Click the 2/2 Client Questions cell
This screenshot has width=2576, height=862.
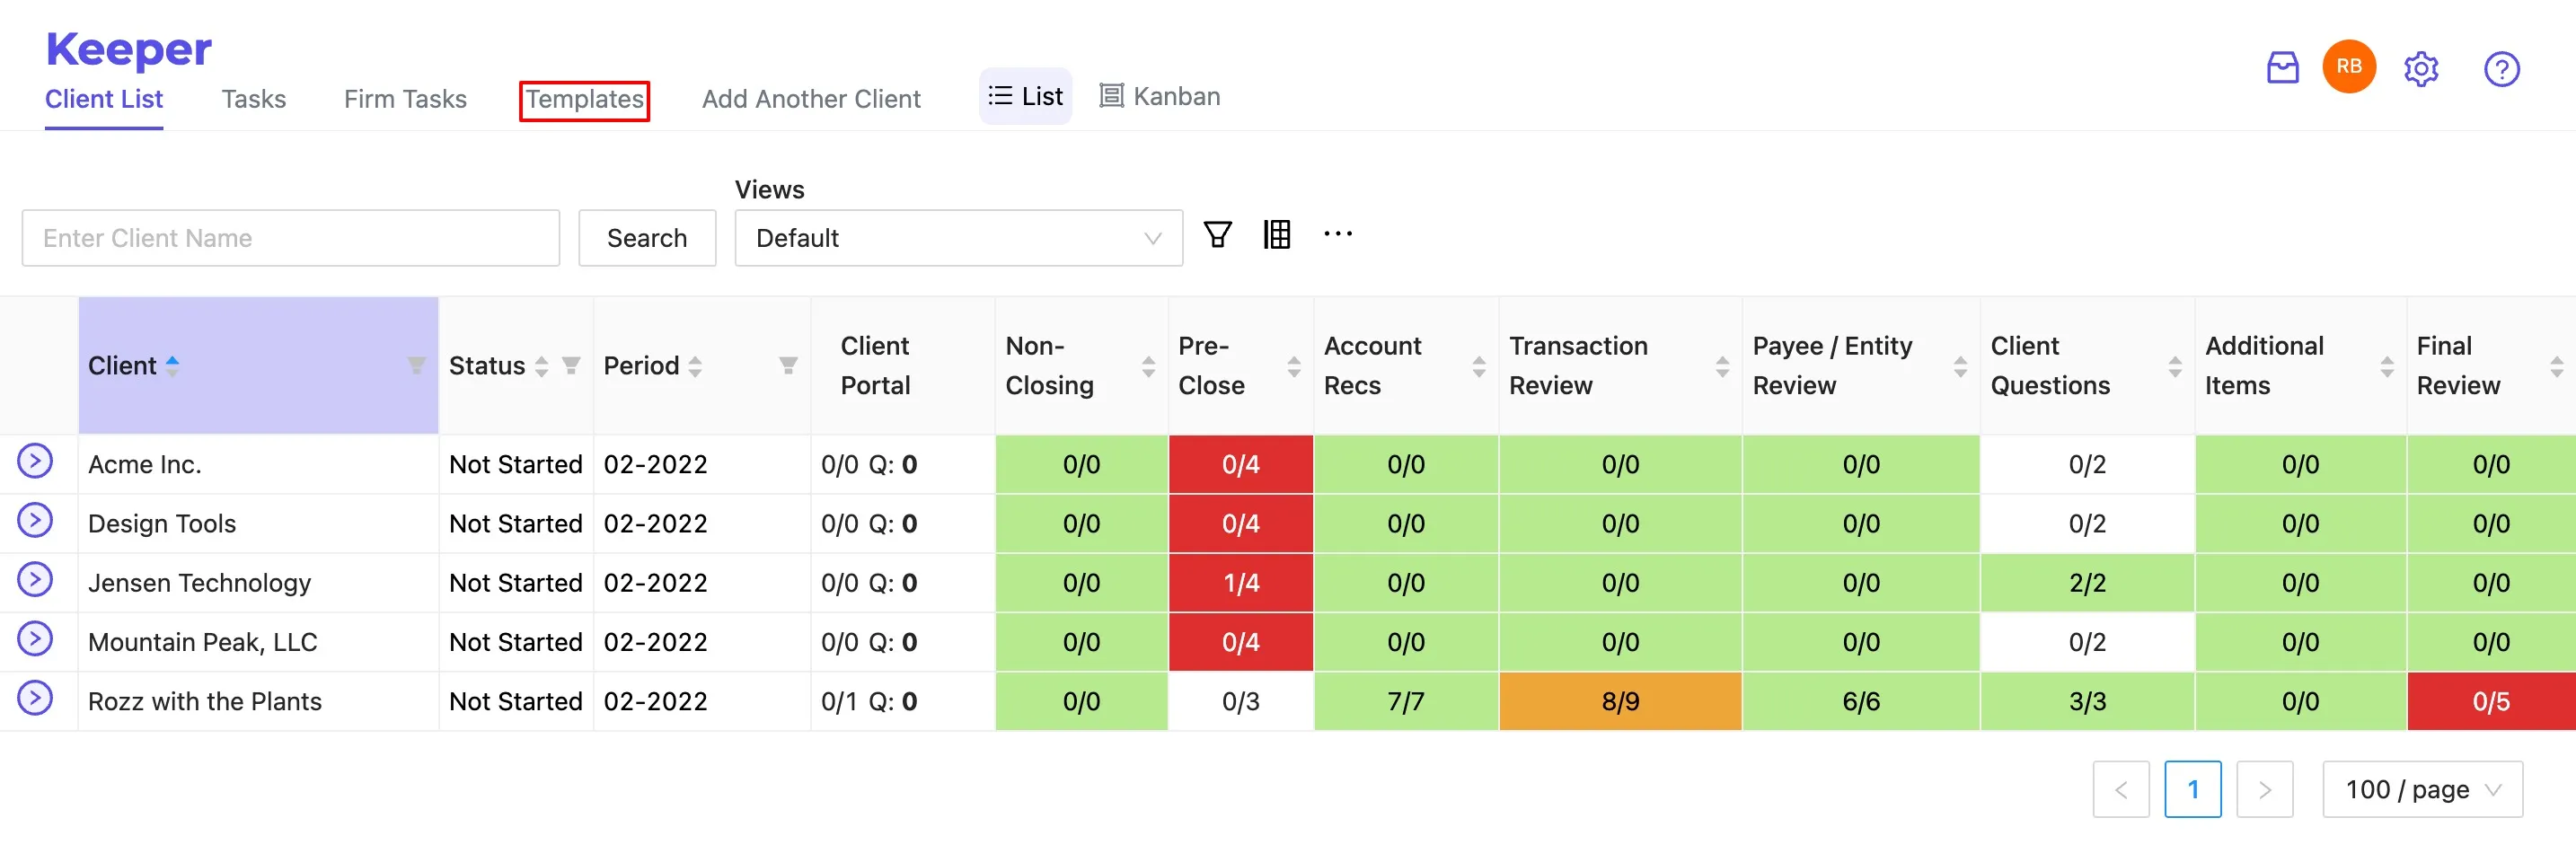coord(2088,584)
